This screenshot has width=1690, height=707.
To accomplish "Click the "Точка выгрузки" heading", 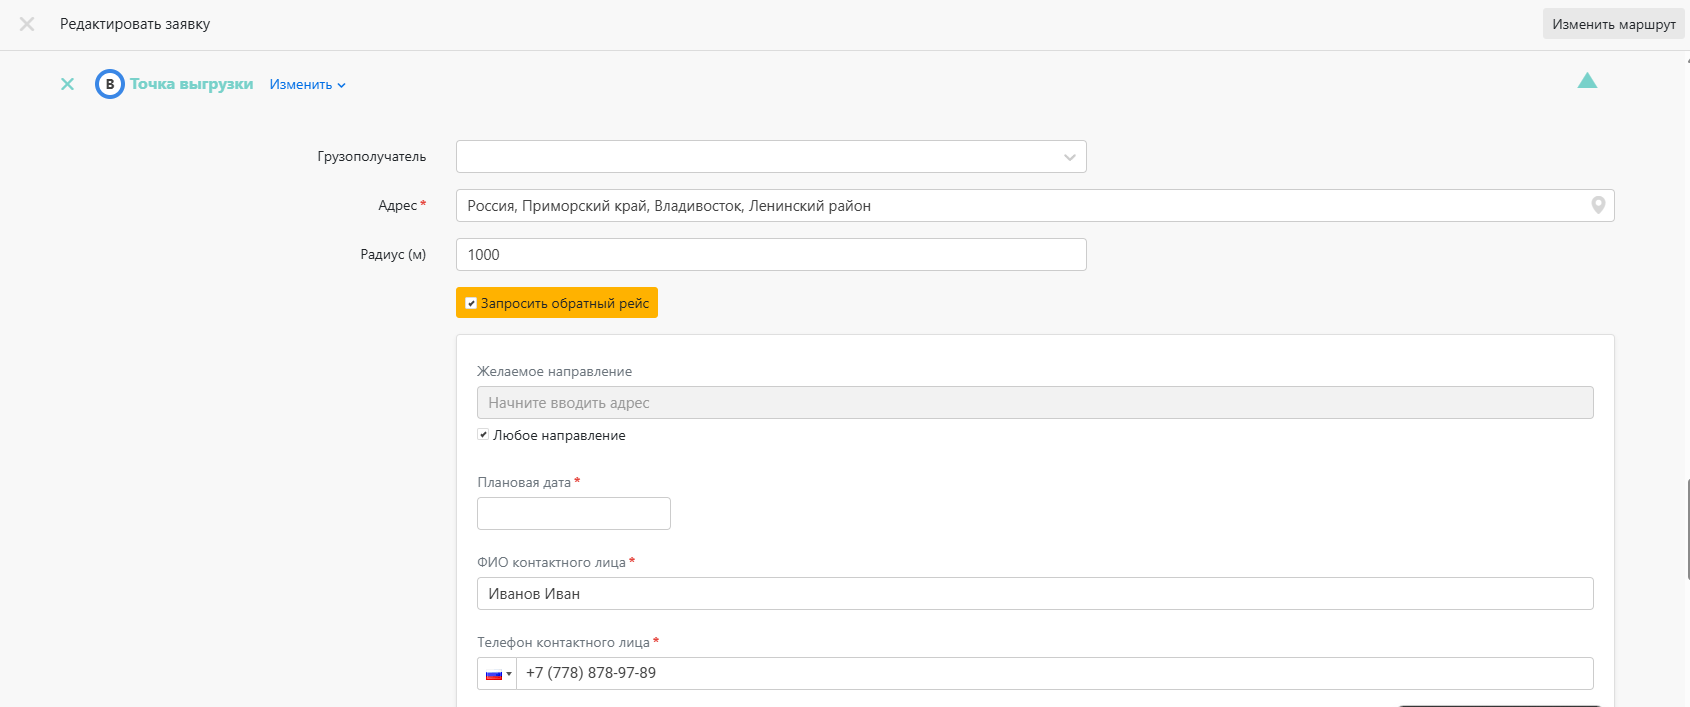I will click(191, 84).
